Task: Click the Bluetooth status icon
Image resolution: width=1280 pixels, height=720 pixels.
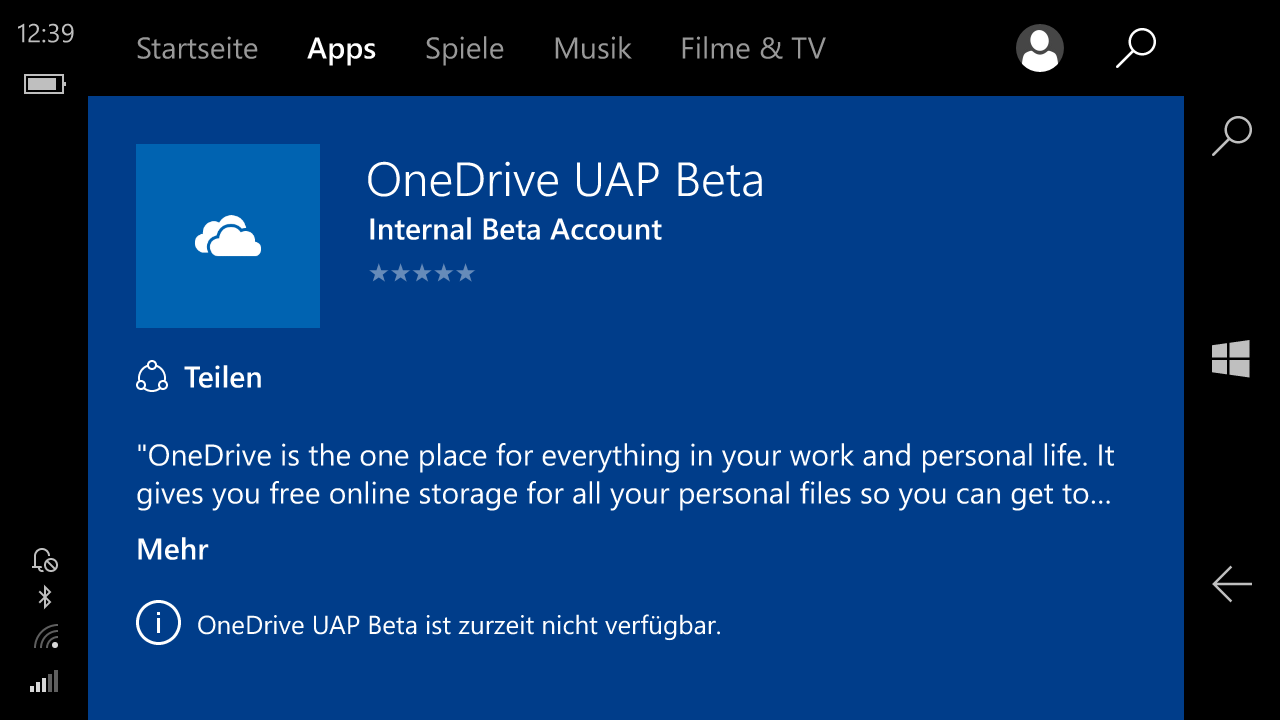Action: click(x=45, y=598)
